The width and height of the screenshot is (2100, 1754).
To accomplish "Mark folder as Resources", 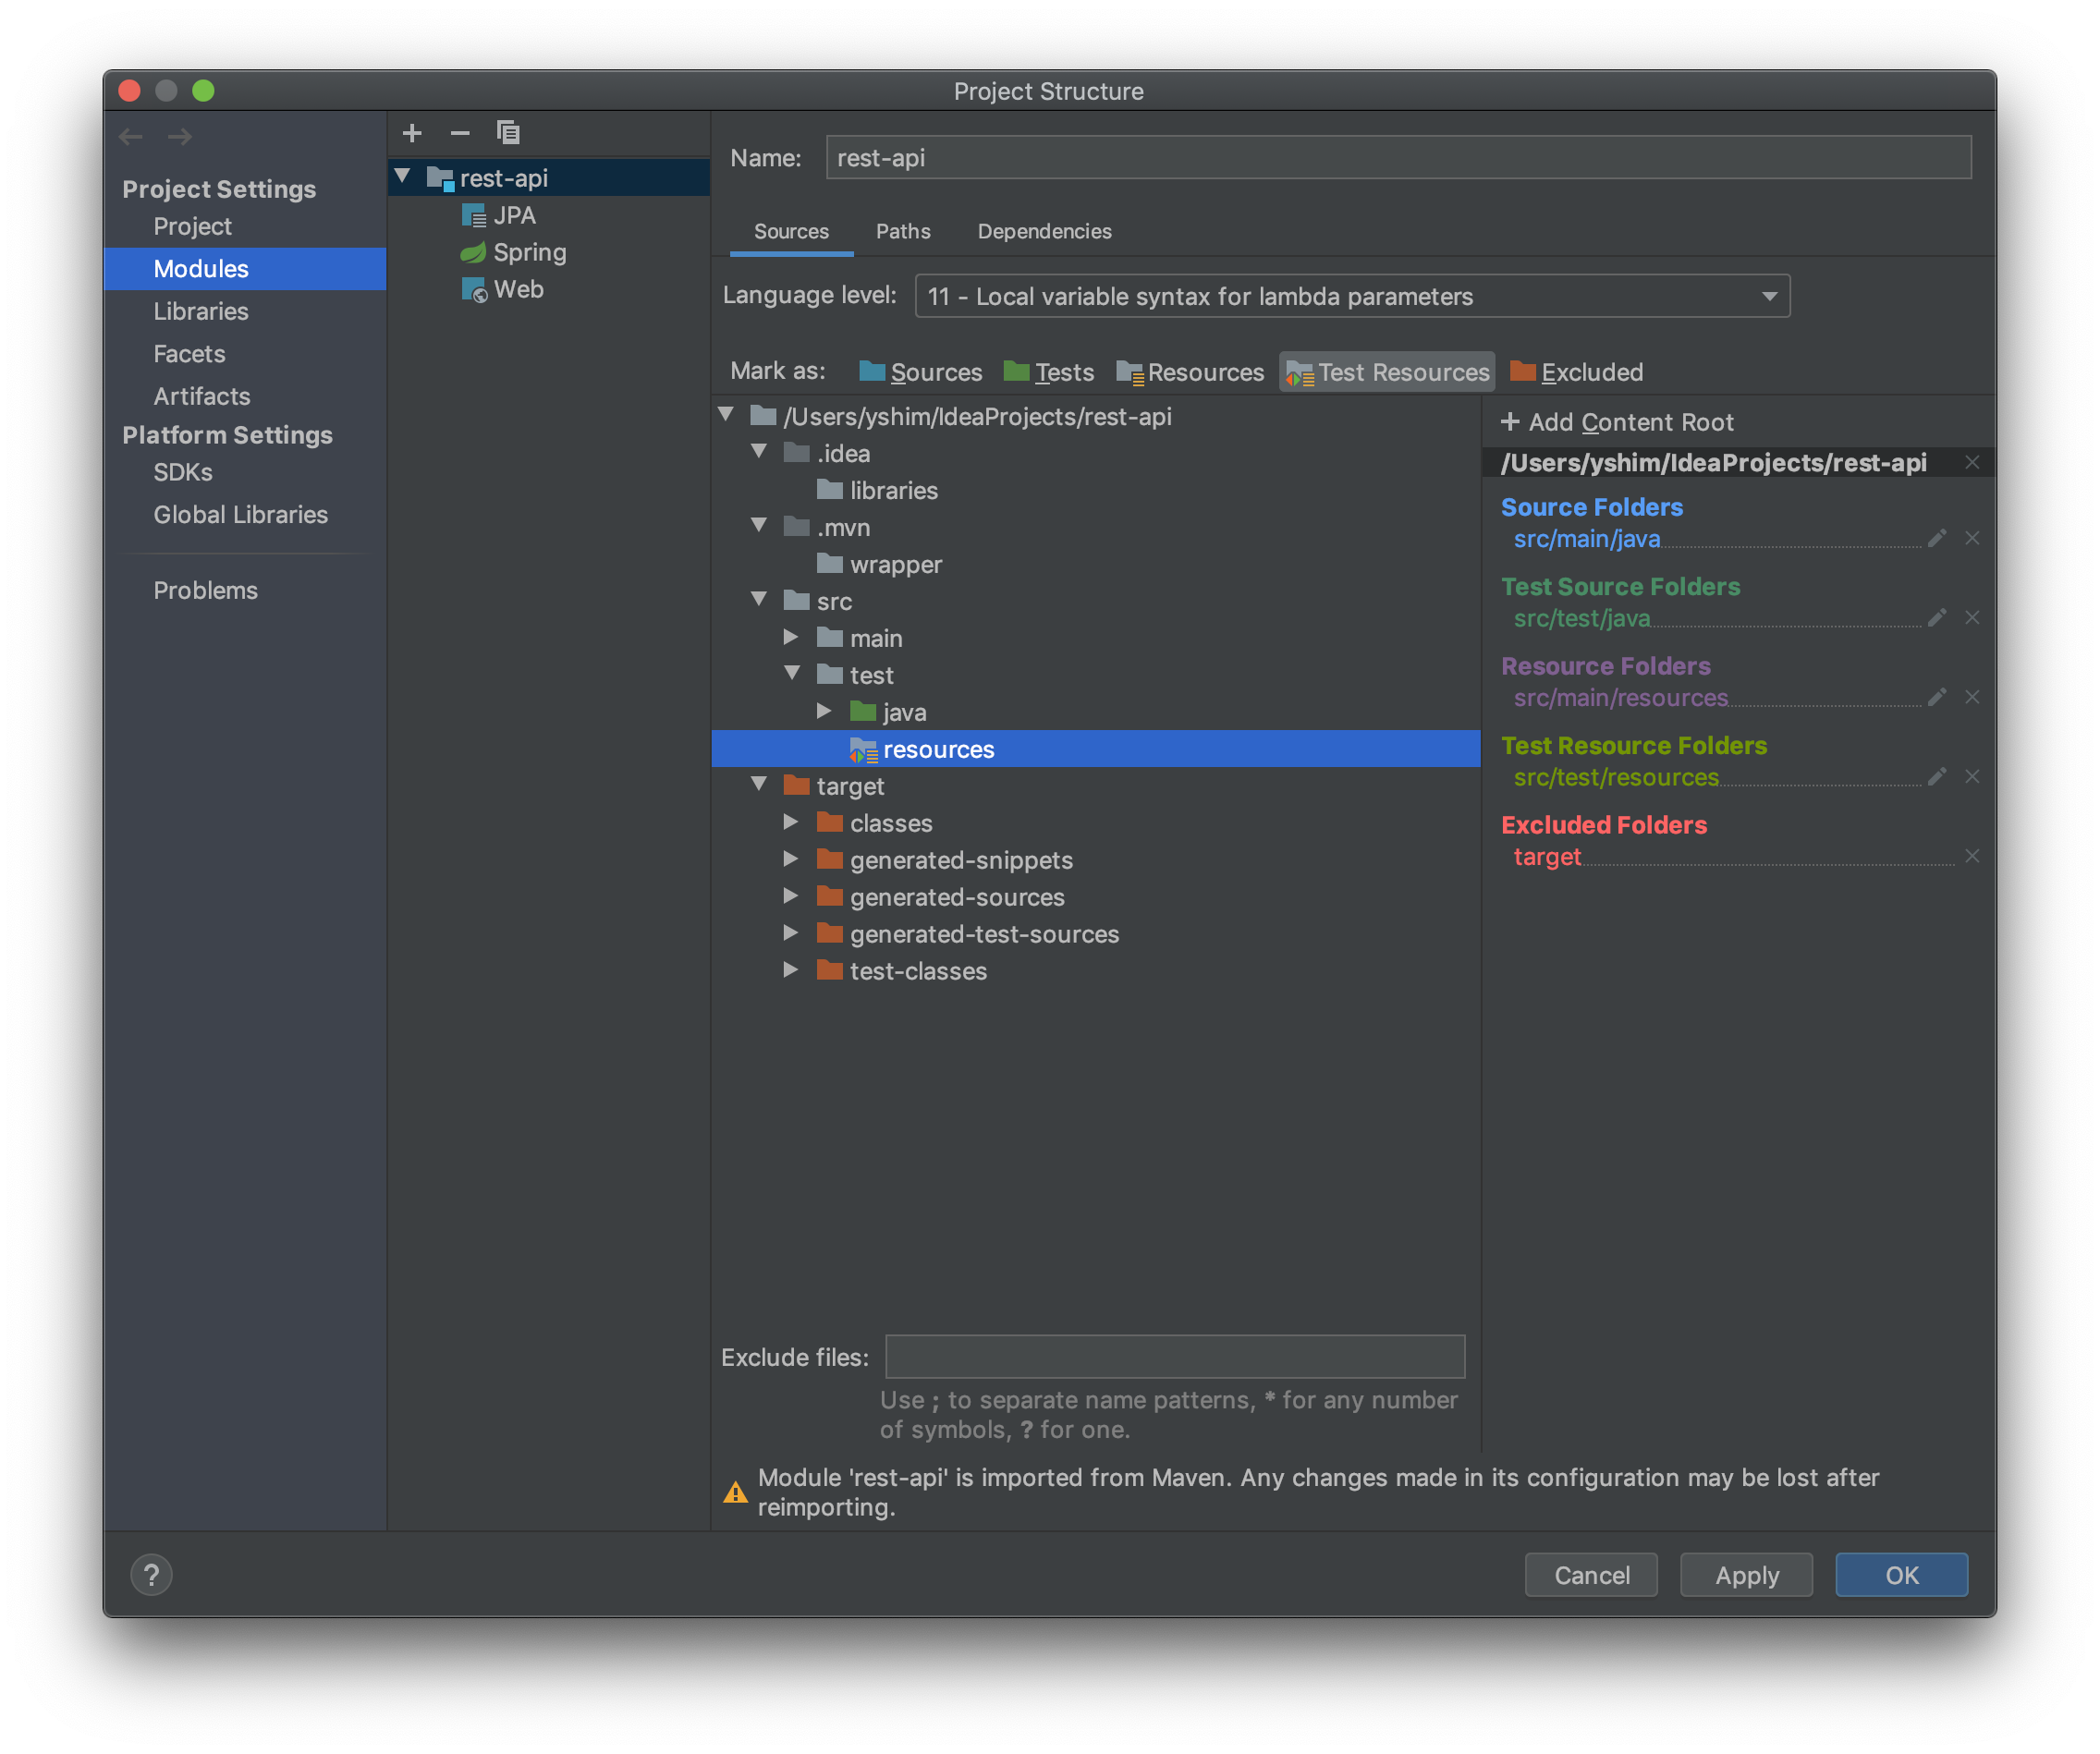I will coord(1190,372).
